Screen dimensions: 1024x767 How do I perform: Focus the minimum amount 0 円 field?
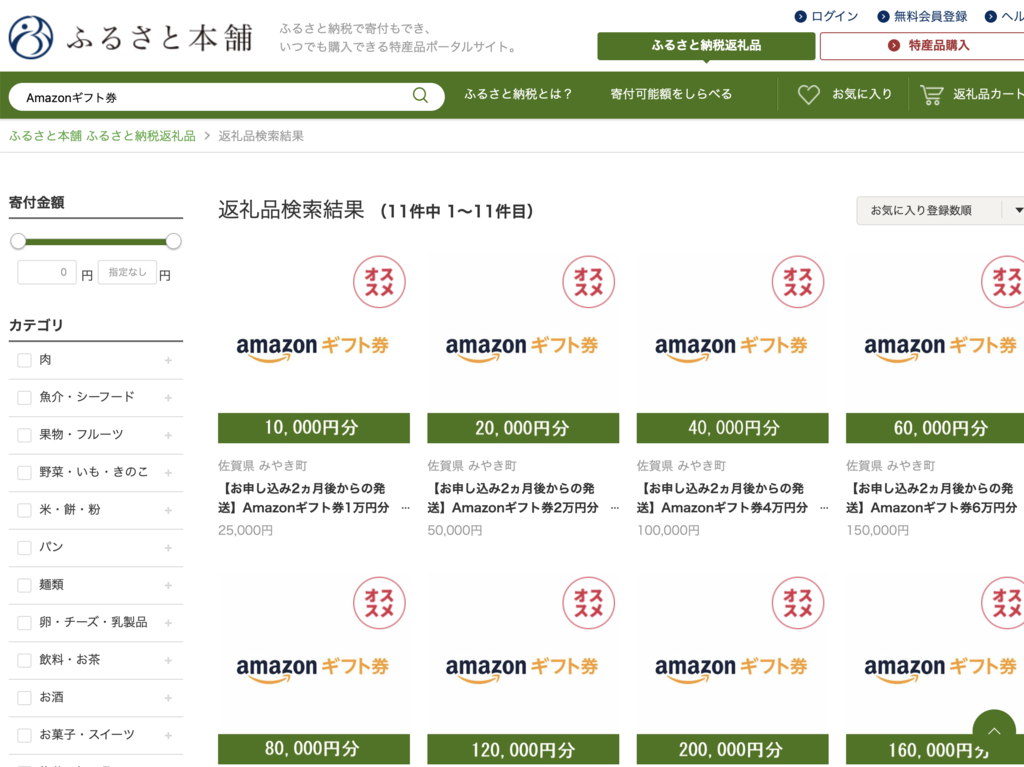coord(47,272)
